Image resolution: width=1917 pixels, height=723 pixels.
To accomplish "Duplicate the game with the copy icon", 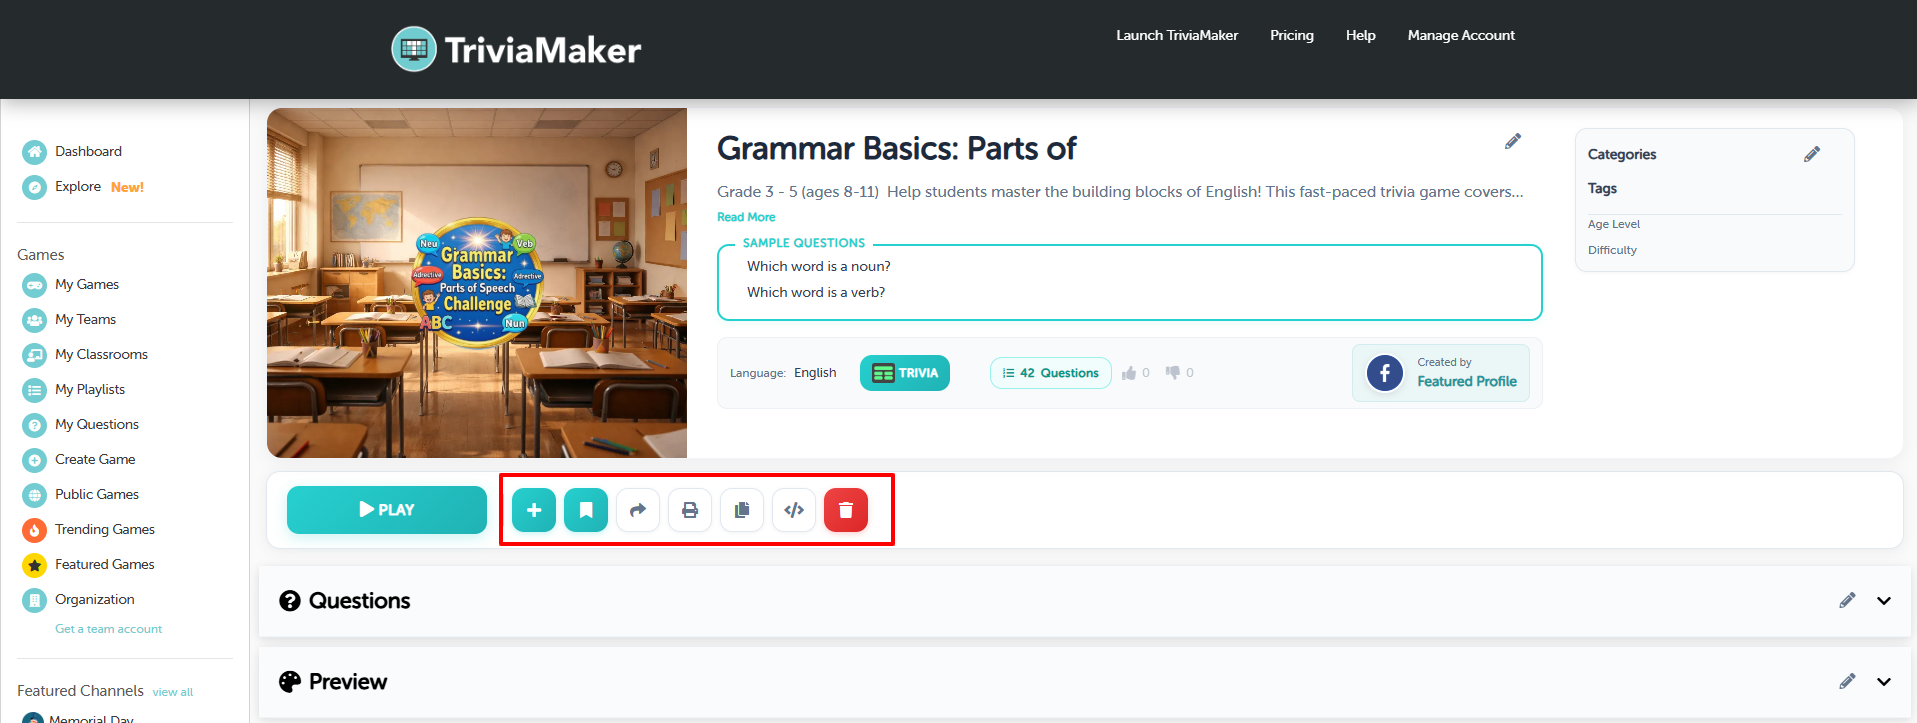I will pos(742,510).
